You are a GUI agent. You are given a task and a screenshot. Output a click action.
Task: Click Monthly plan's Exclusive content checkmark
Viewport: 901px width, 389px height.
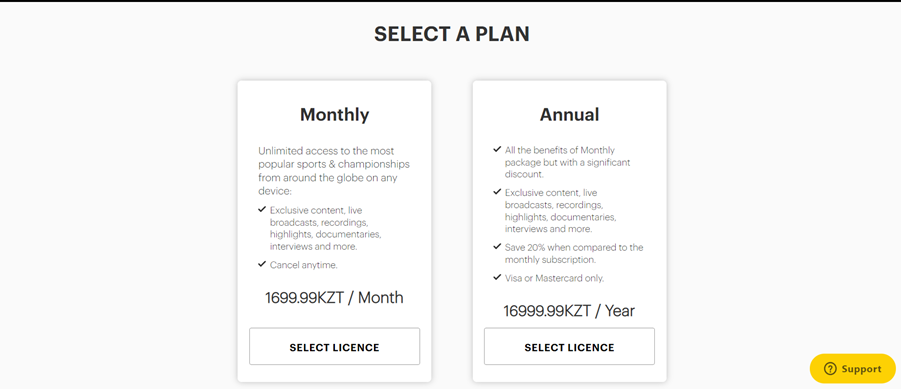pyautogui.click(x=262, y=209)
